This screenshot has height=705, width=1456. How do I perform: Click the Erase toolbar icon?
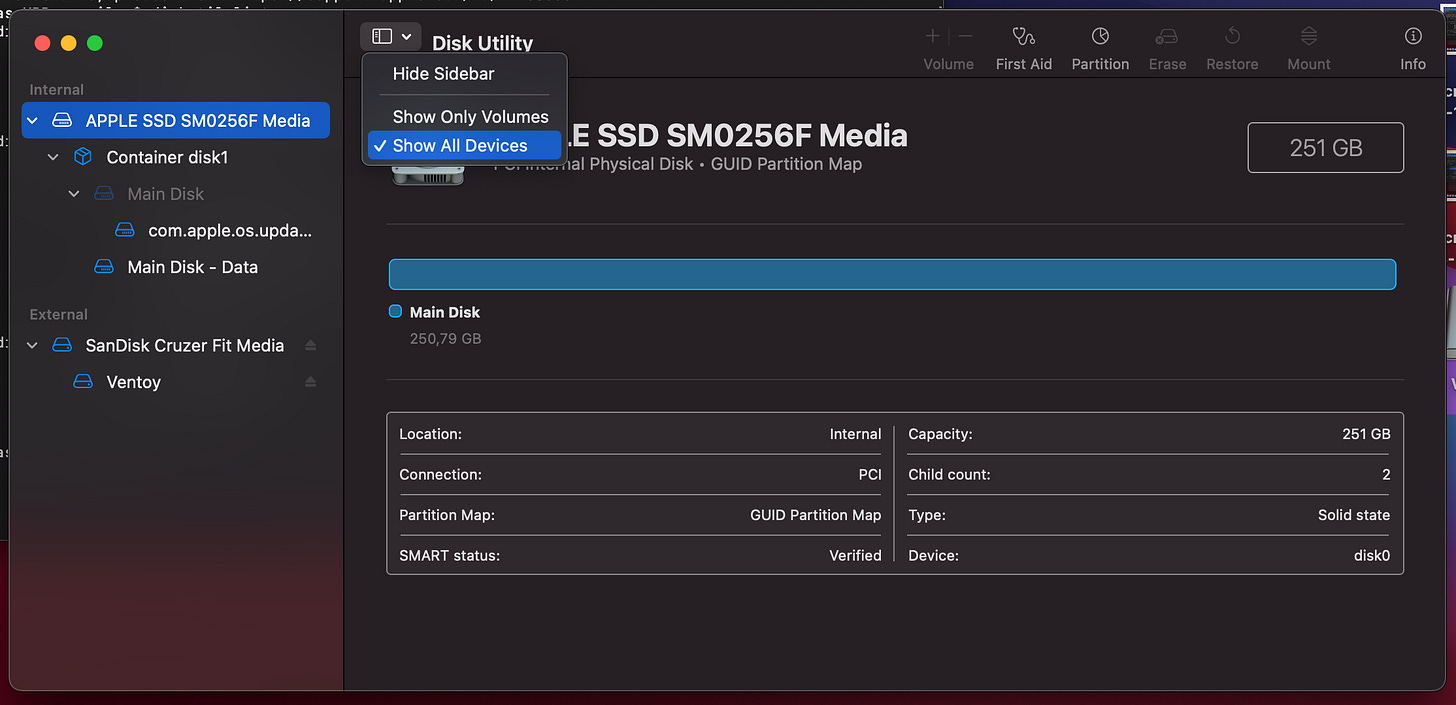[1166, 37]
